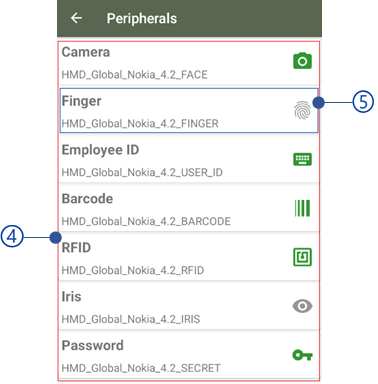Click the green keyboard icon
378x384 pixels.
click(302, 159)
